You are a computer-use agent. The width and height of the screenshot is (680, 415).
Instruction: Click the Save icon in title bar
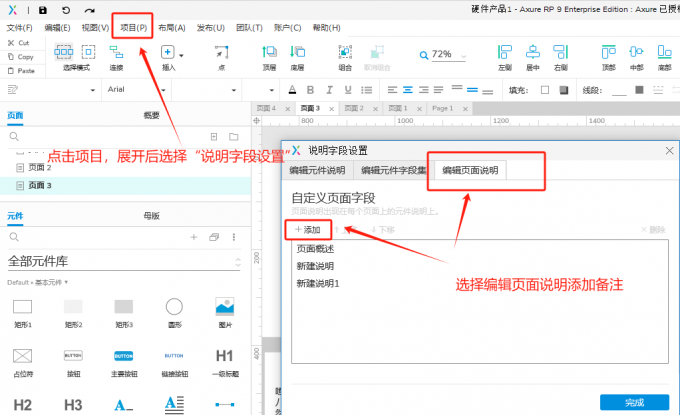[42, 10]
